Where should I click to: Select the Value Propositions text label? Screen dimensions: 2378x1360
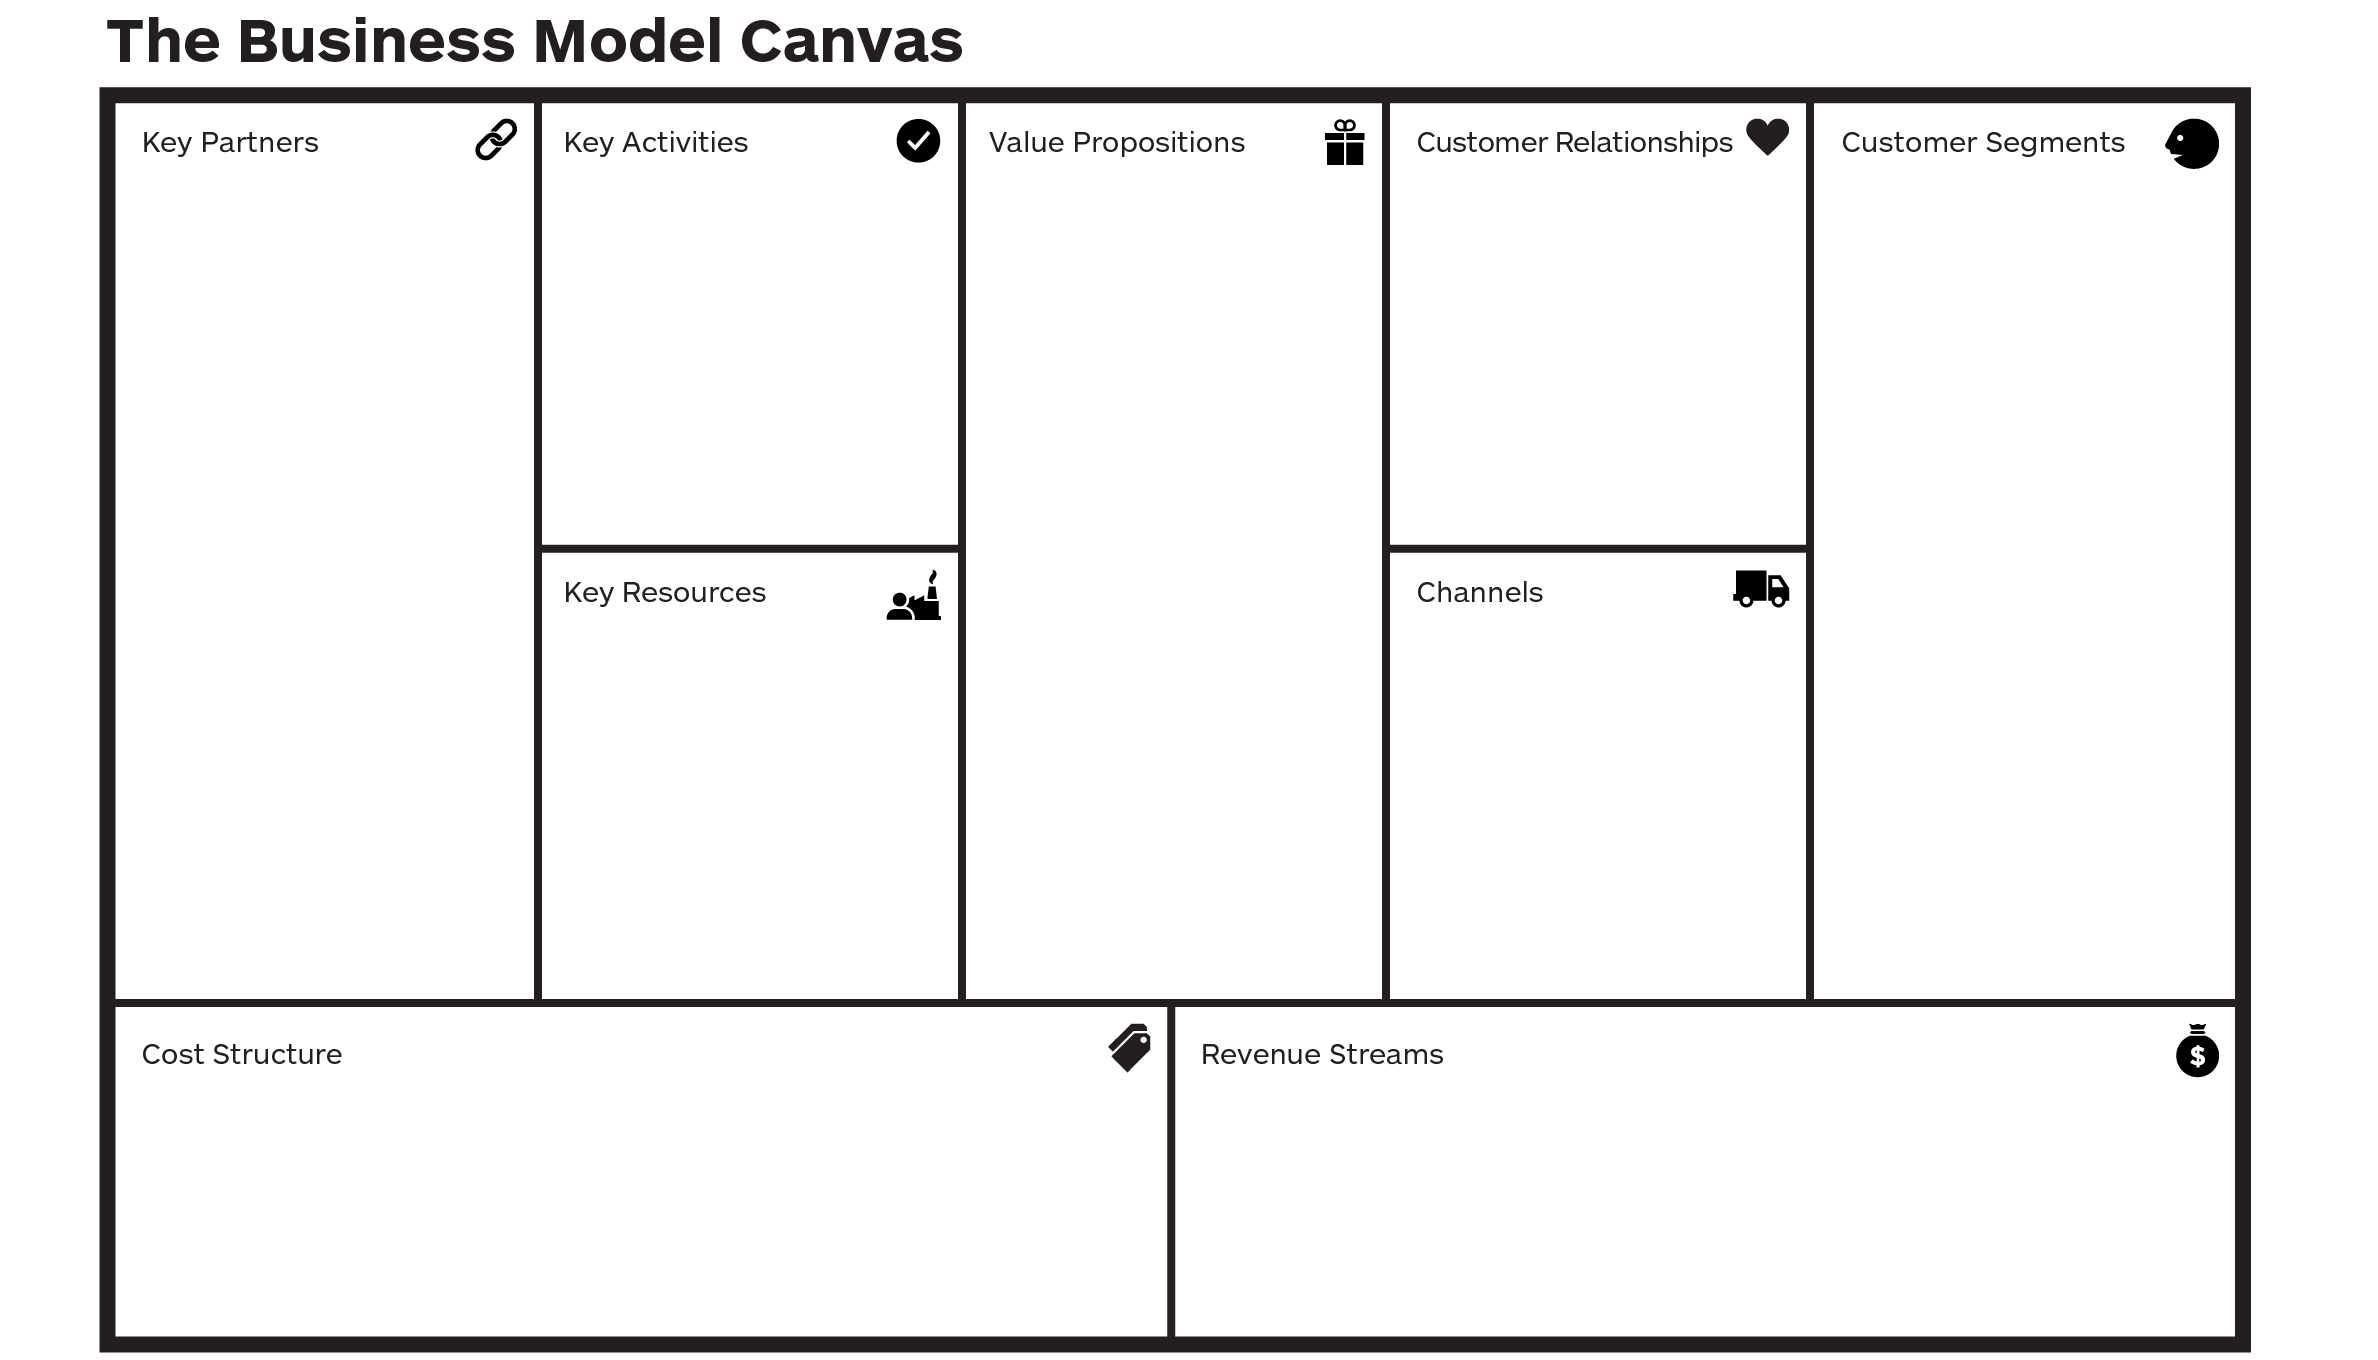[x=1117, y=144]
